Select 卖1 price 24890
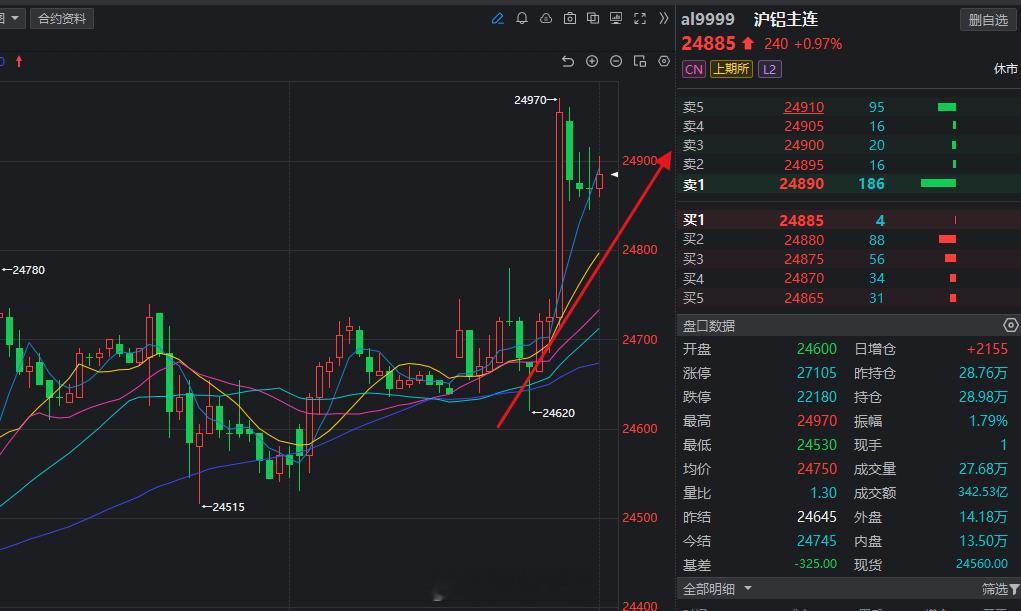 tap(802, 184)
